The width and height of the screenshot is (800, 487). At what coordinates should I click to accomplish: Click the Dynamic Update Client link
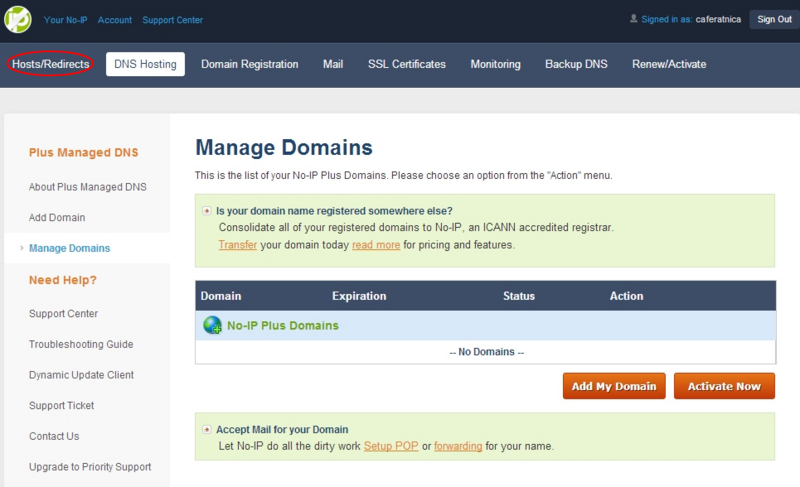(x=81, y=375)
